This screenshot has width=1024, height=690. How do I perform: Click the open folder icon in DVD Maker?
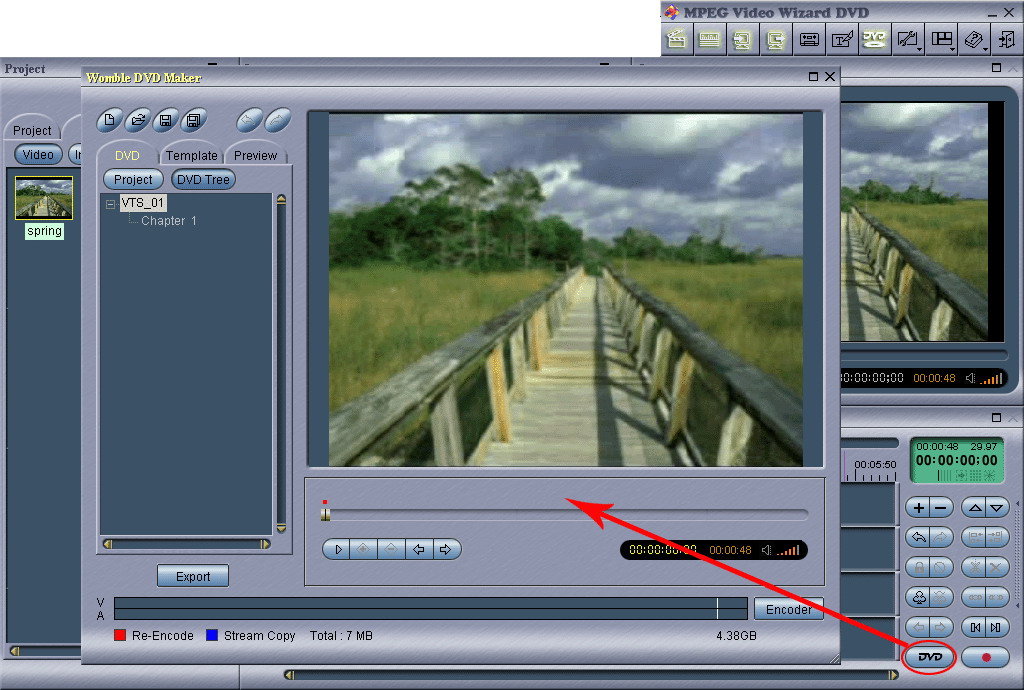138,120
